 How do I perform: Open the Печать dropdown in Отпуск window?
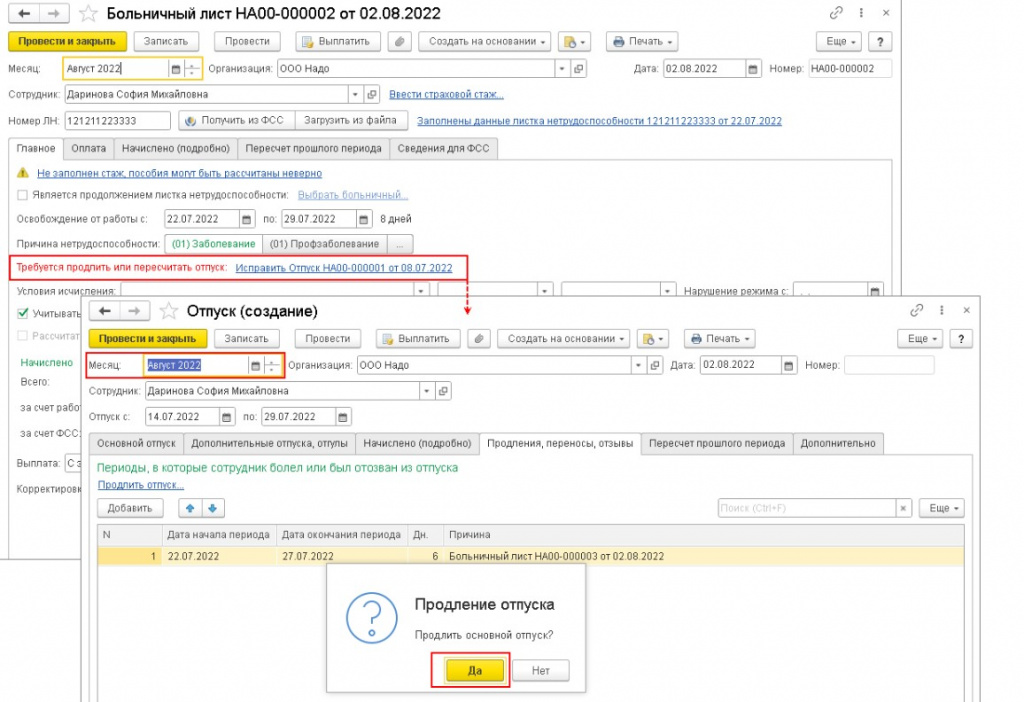[720, 339]
